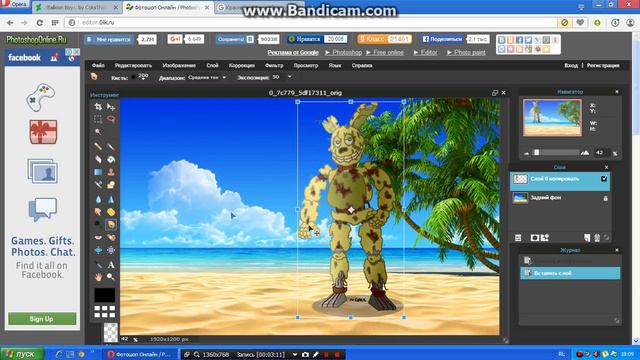The image size is (640, 360).
Task: Open the Слой menu
Action: tap(212, 65)
